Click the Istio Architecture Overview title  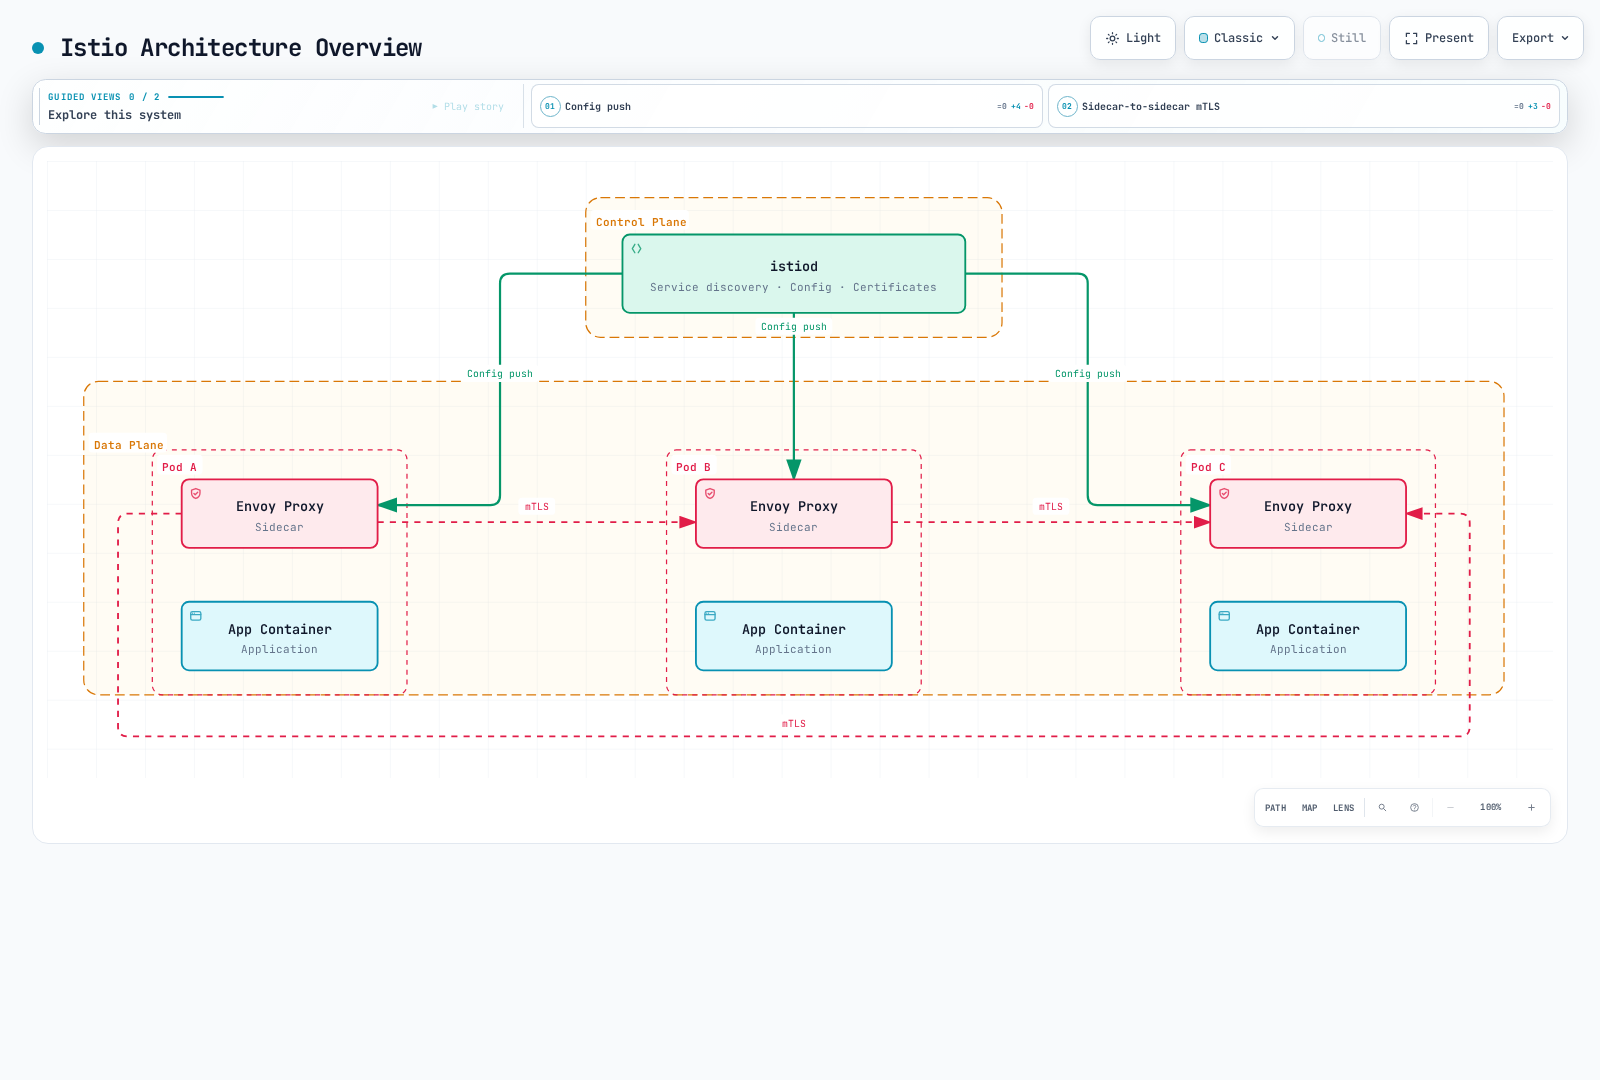(241, 48)
